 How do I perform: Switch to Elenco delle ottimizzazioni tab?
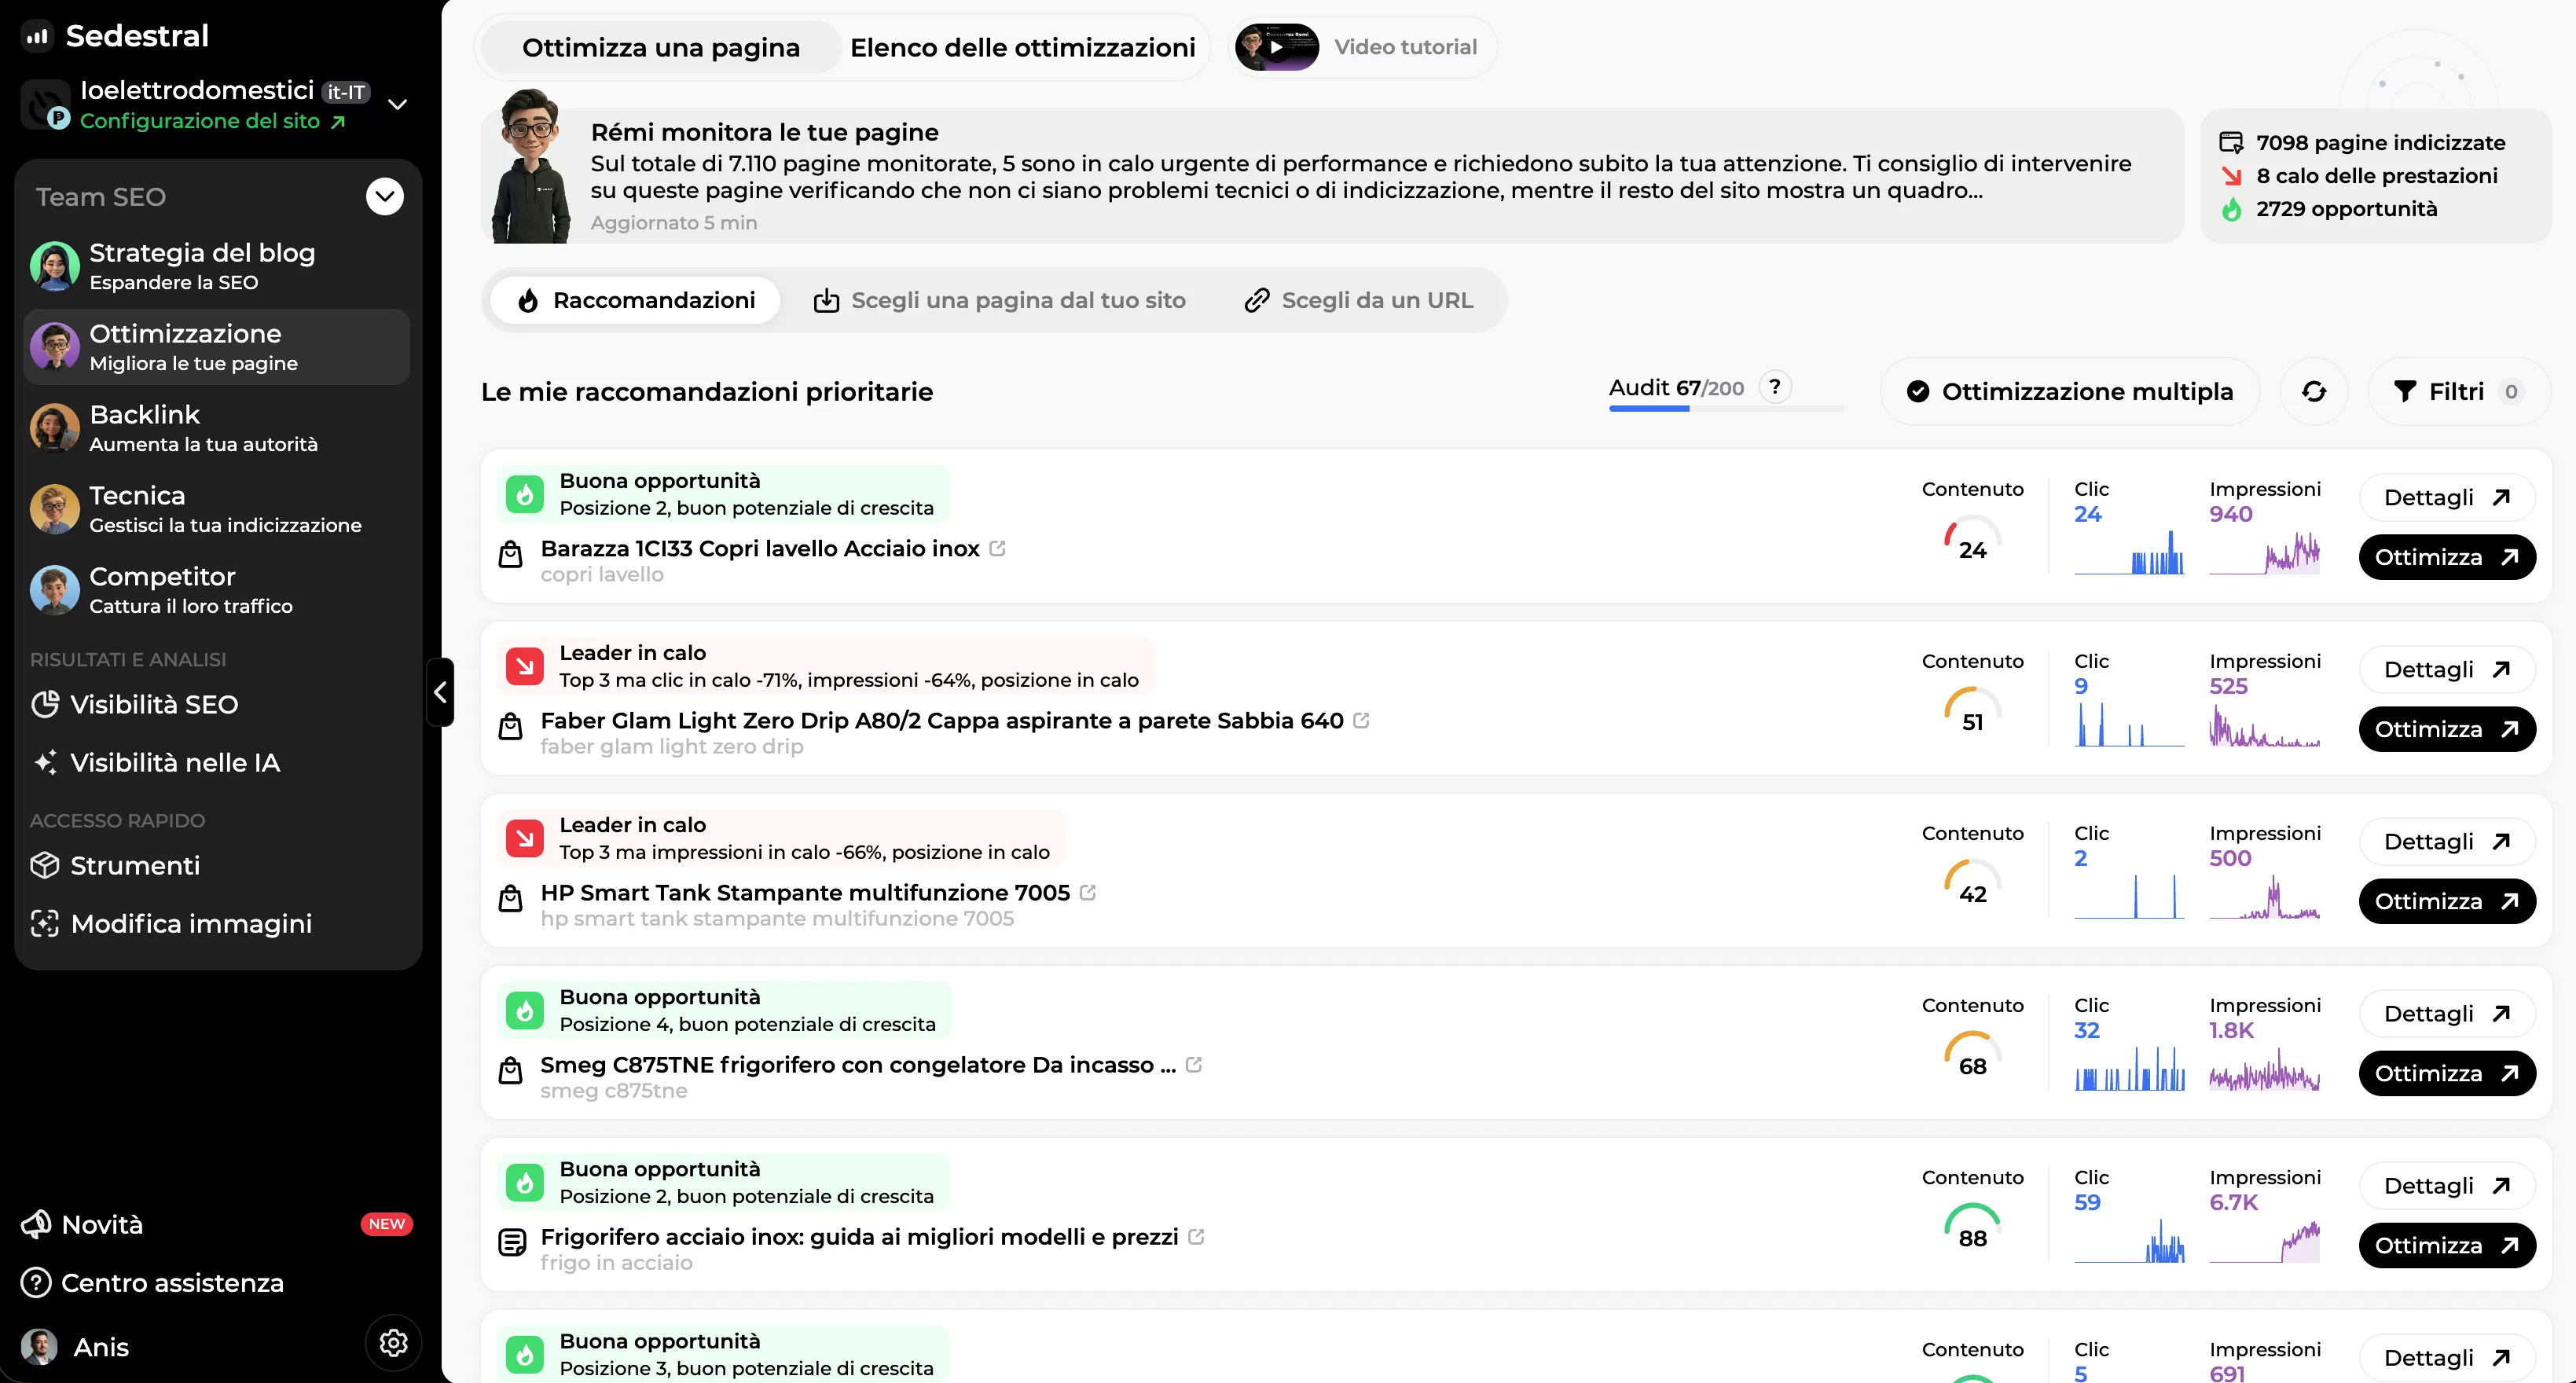1022,47
